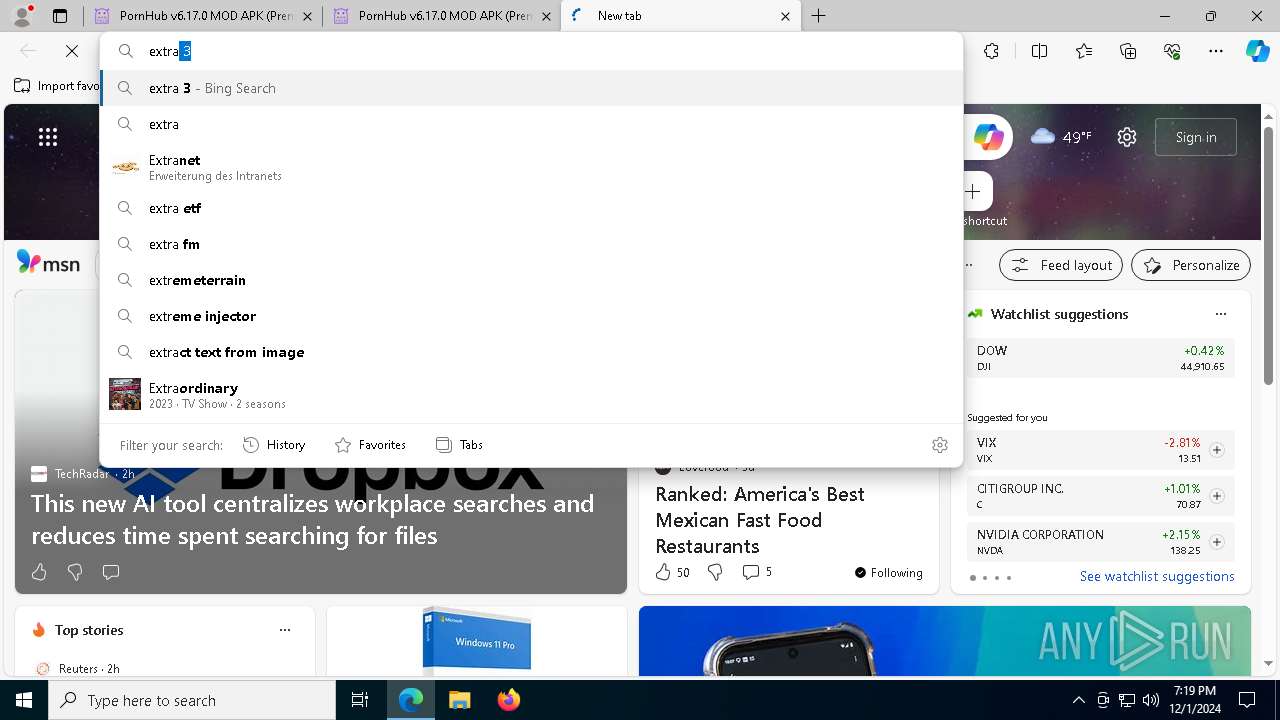Viewport: 1280px width, 720px height.
Task: Select 'extremeterrain' suggestion
Action: click(x=531, y=280)
